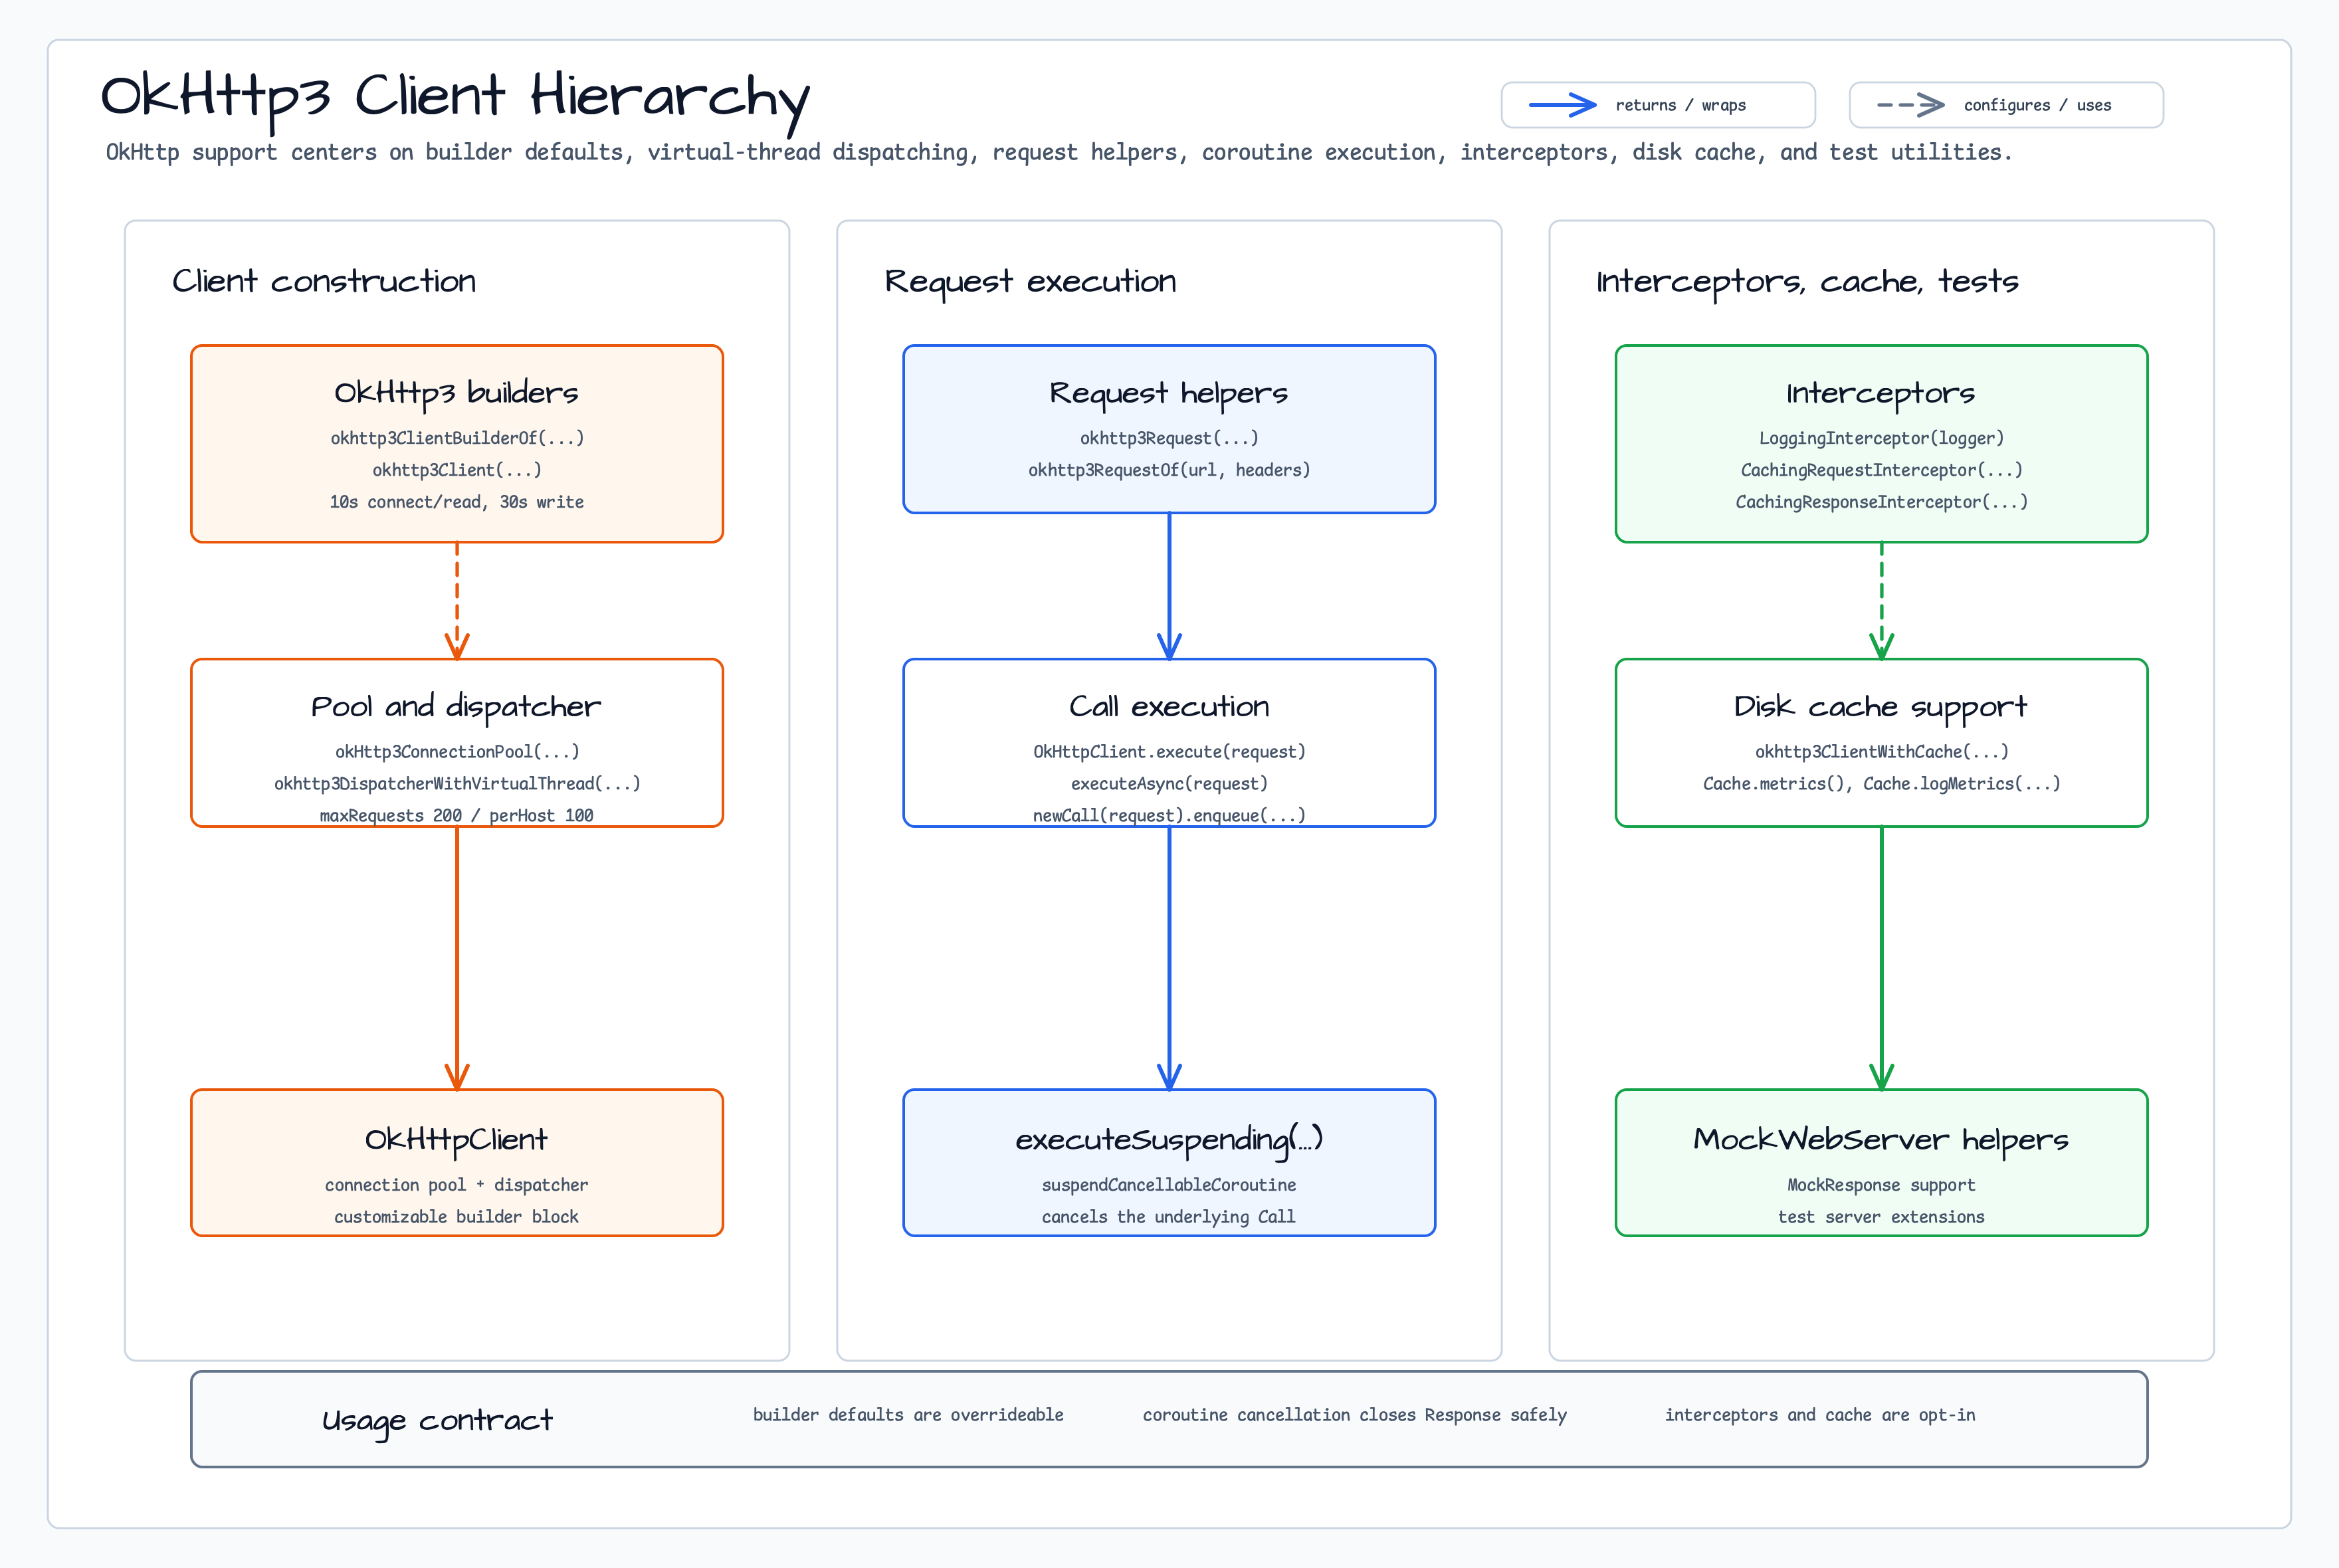Click 'MockResponse support' text

point(1881,1185)
